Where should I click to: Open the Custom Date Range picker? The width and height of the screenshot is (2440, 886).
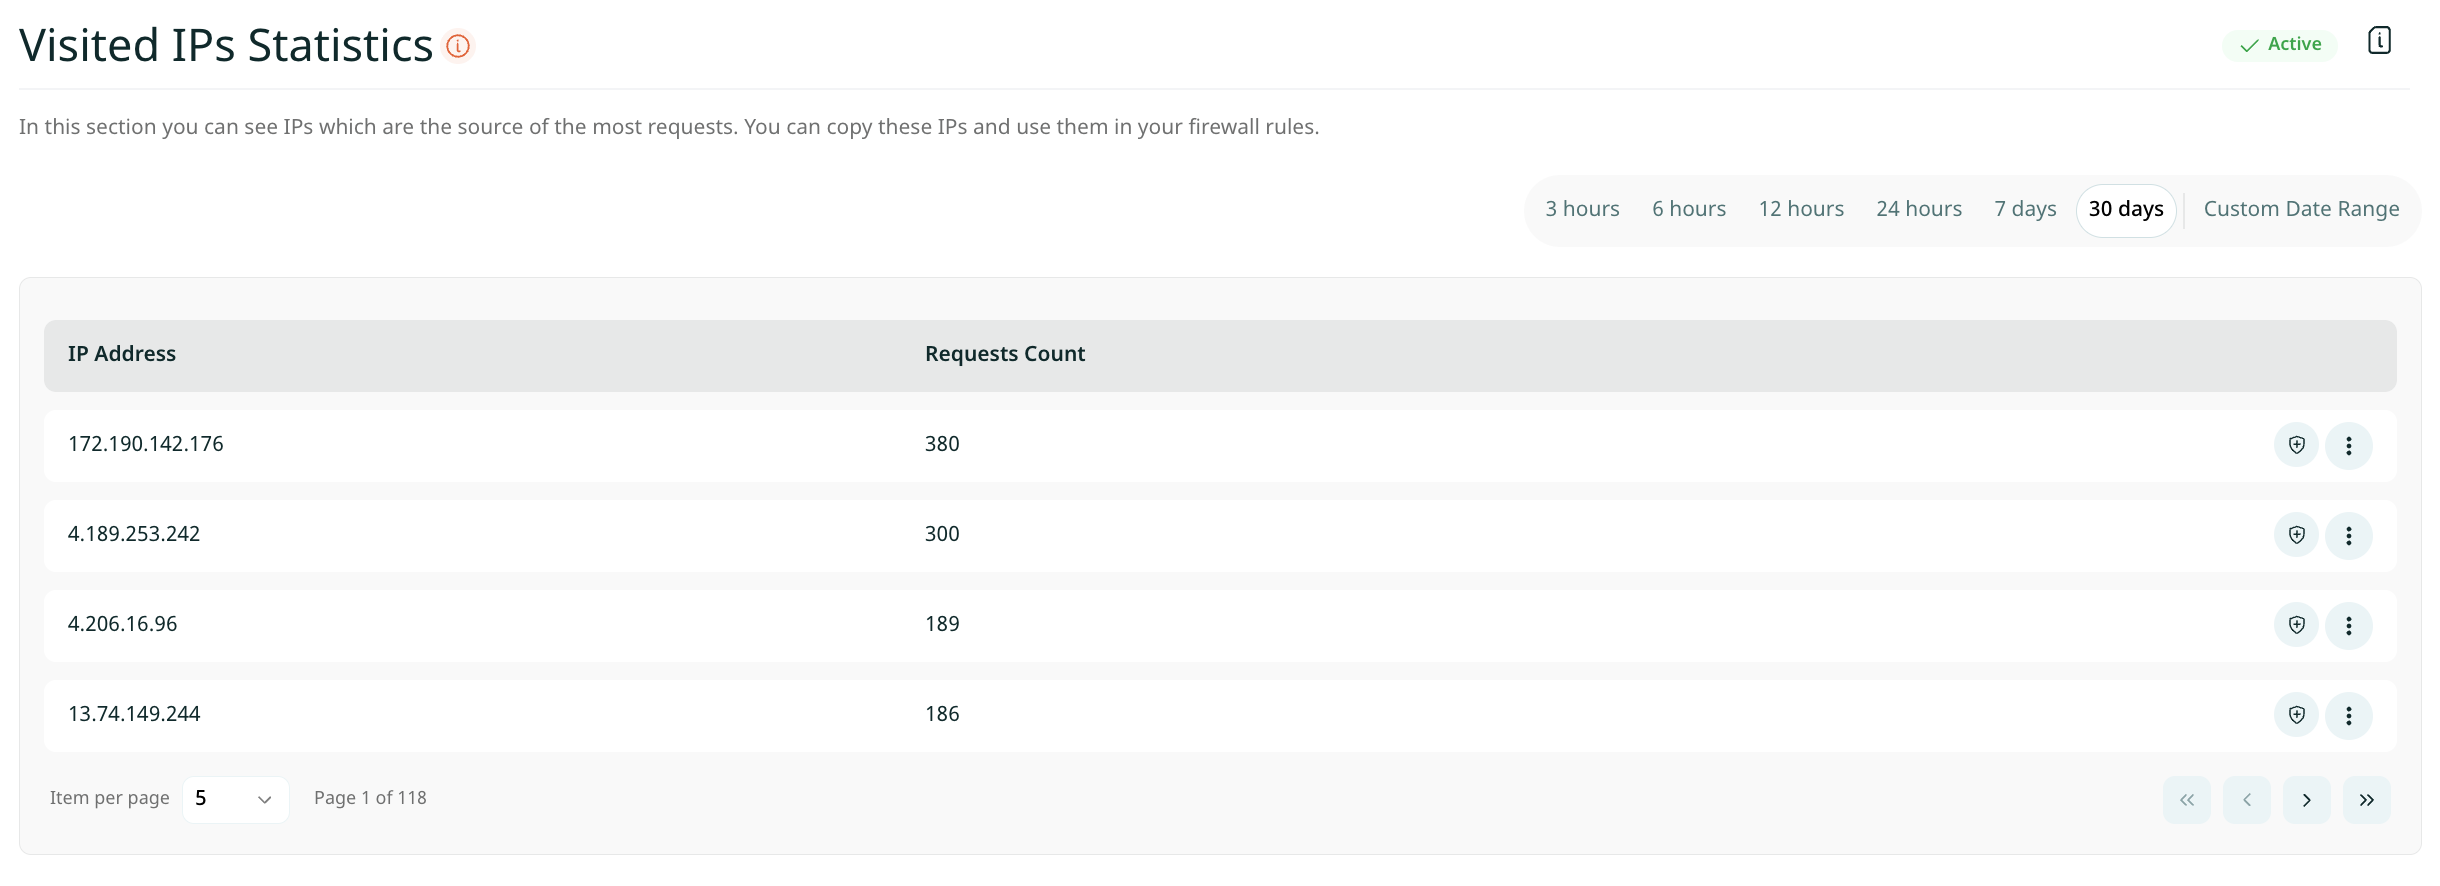click(2300, 209)
